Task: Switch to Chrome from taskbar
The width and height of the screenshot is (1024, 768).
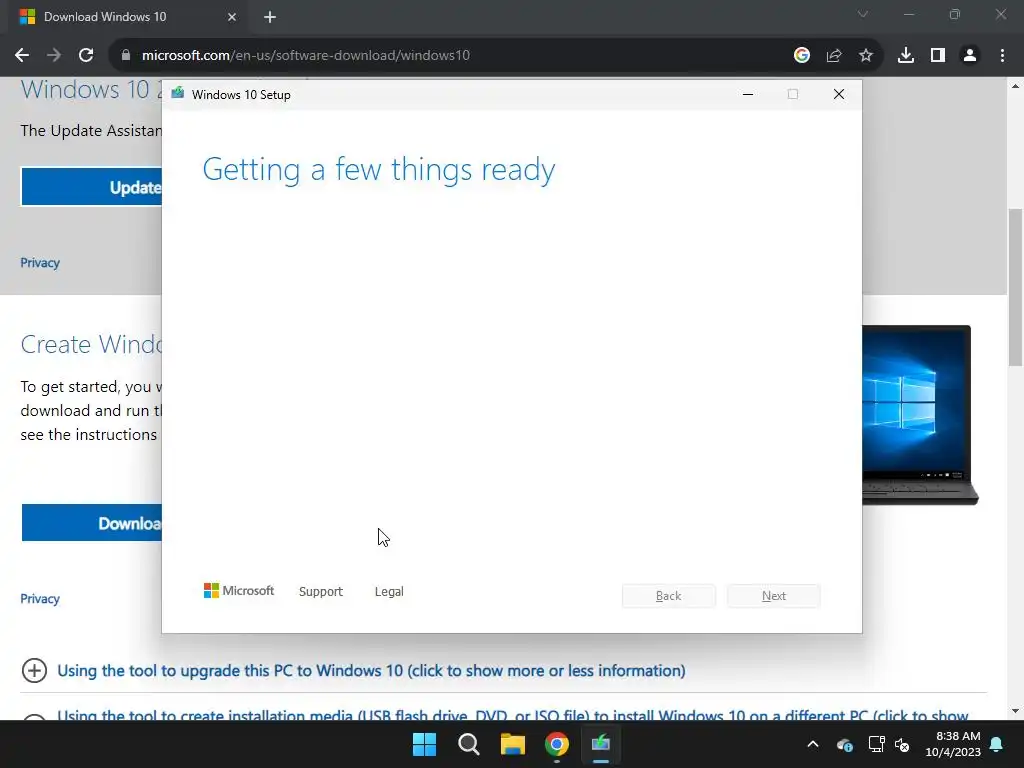Action: [x=557, y=744]
